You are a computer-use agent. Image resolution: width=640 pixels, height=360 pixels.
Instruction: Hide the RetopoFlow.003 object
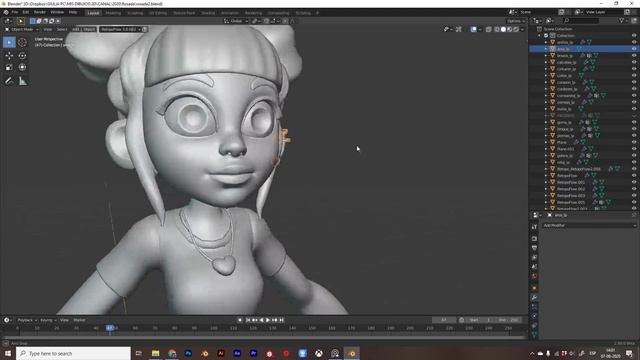(x=634, y=196)
